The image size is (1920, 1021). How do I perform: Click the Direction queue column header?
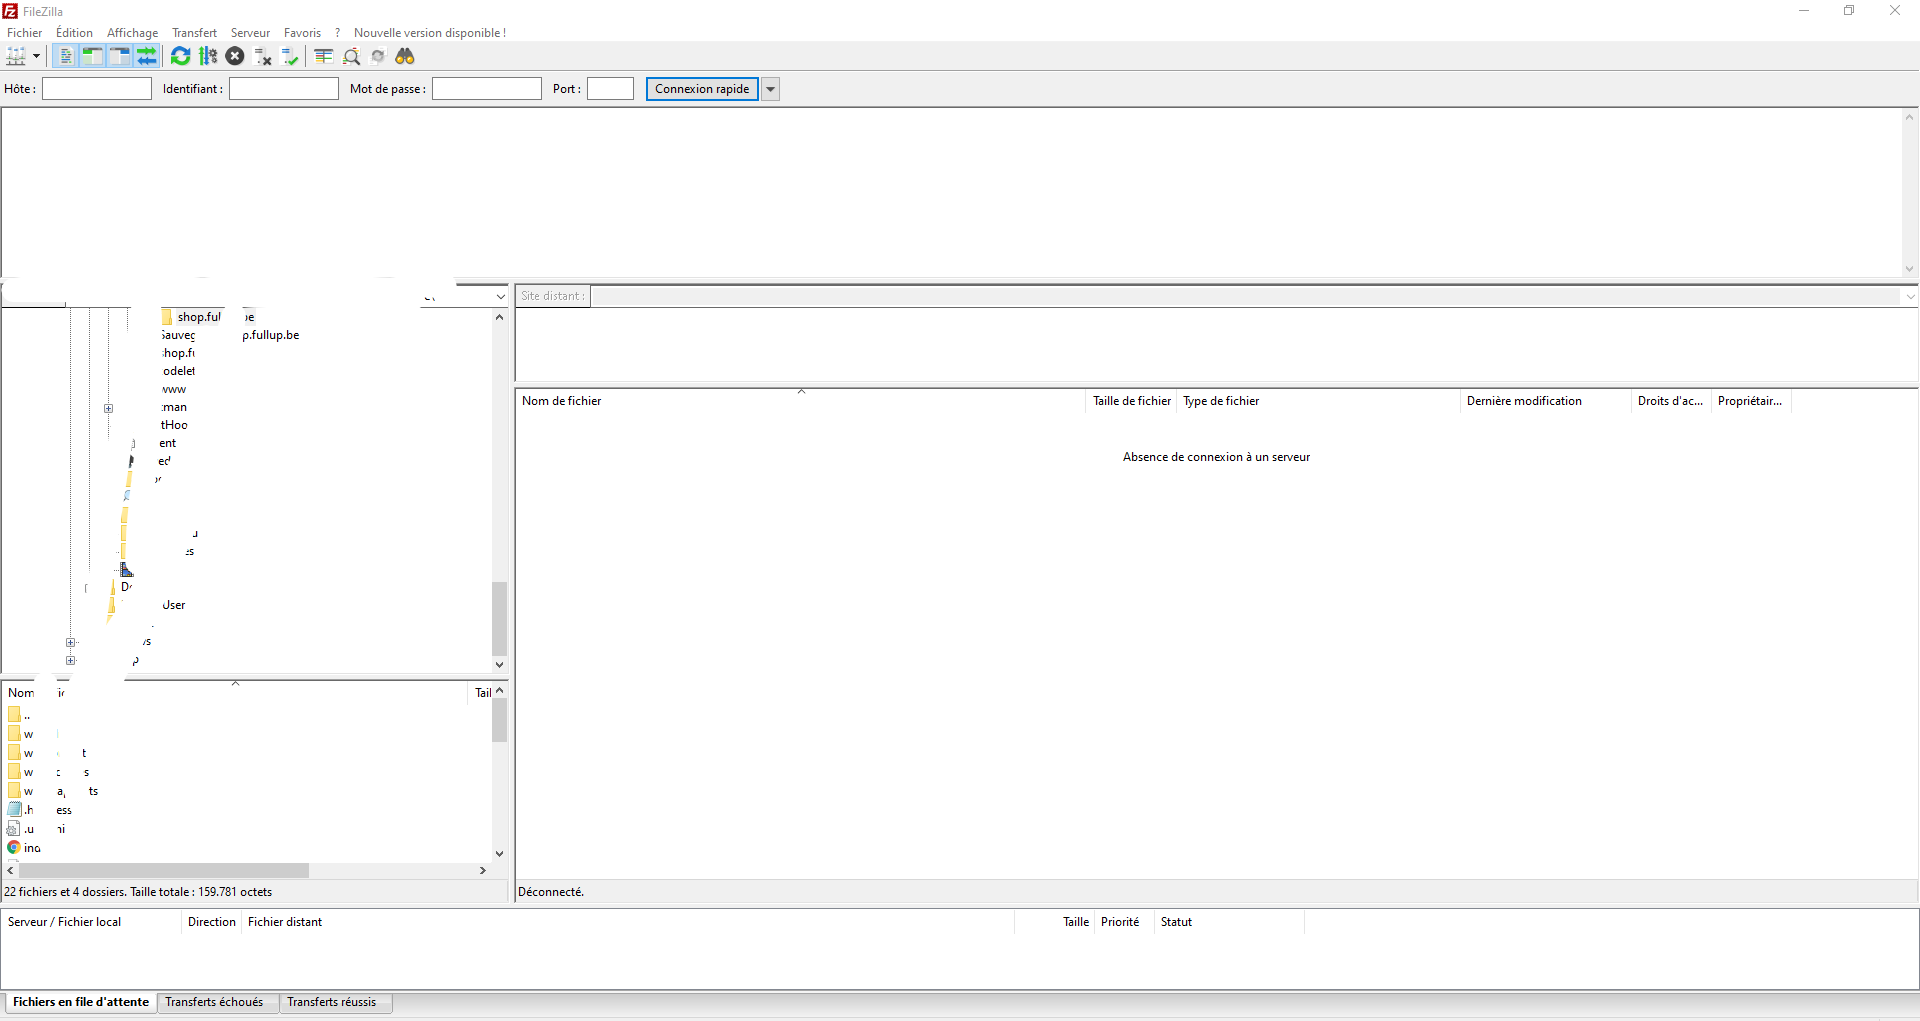[x=212, y=922]
